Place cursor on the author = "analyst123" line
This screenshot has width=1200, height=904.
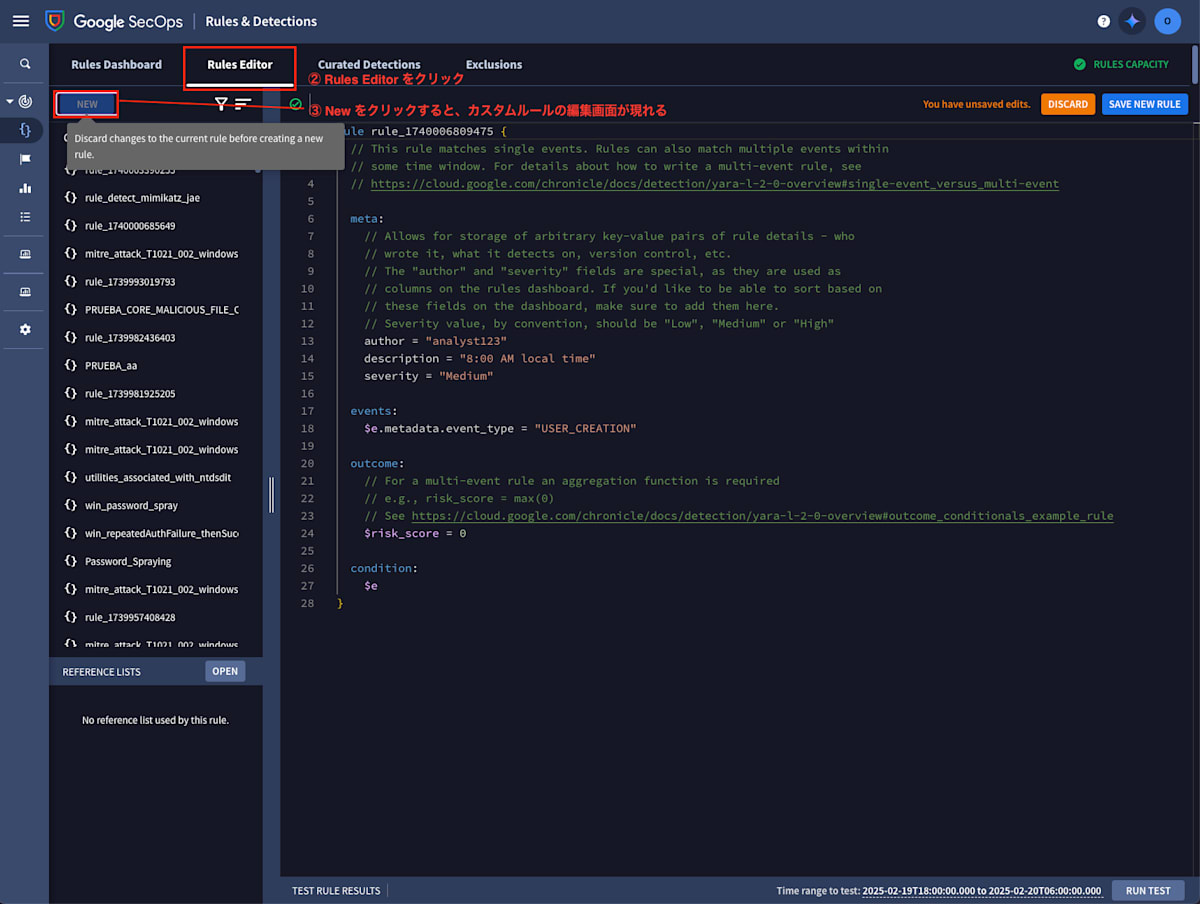tap(435, 341)
